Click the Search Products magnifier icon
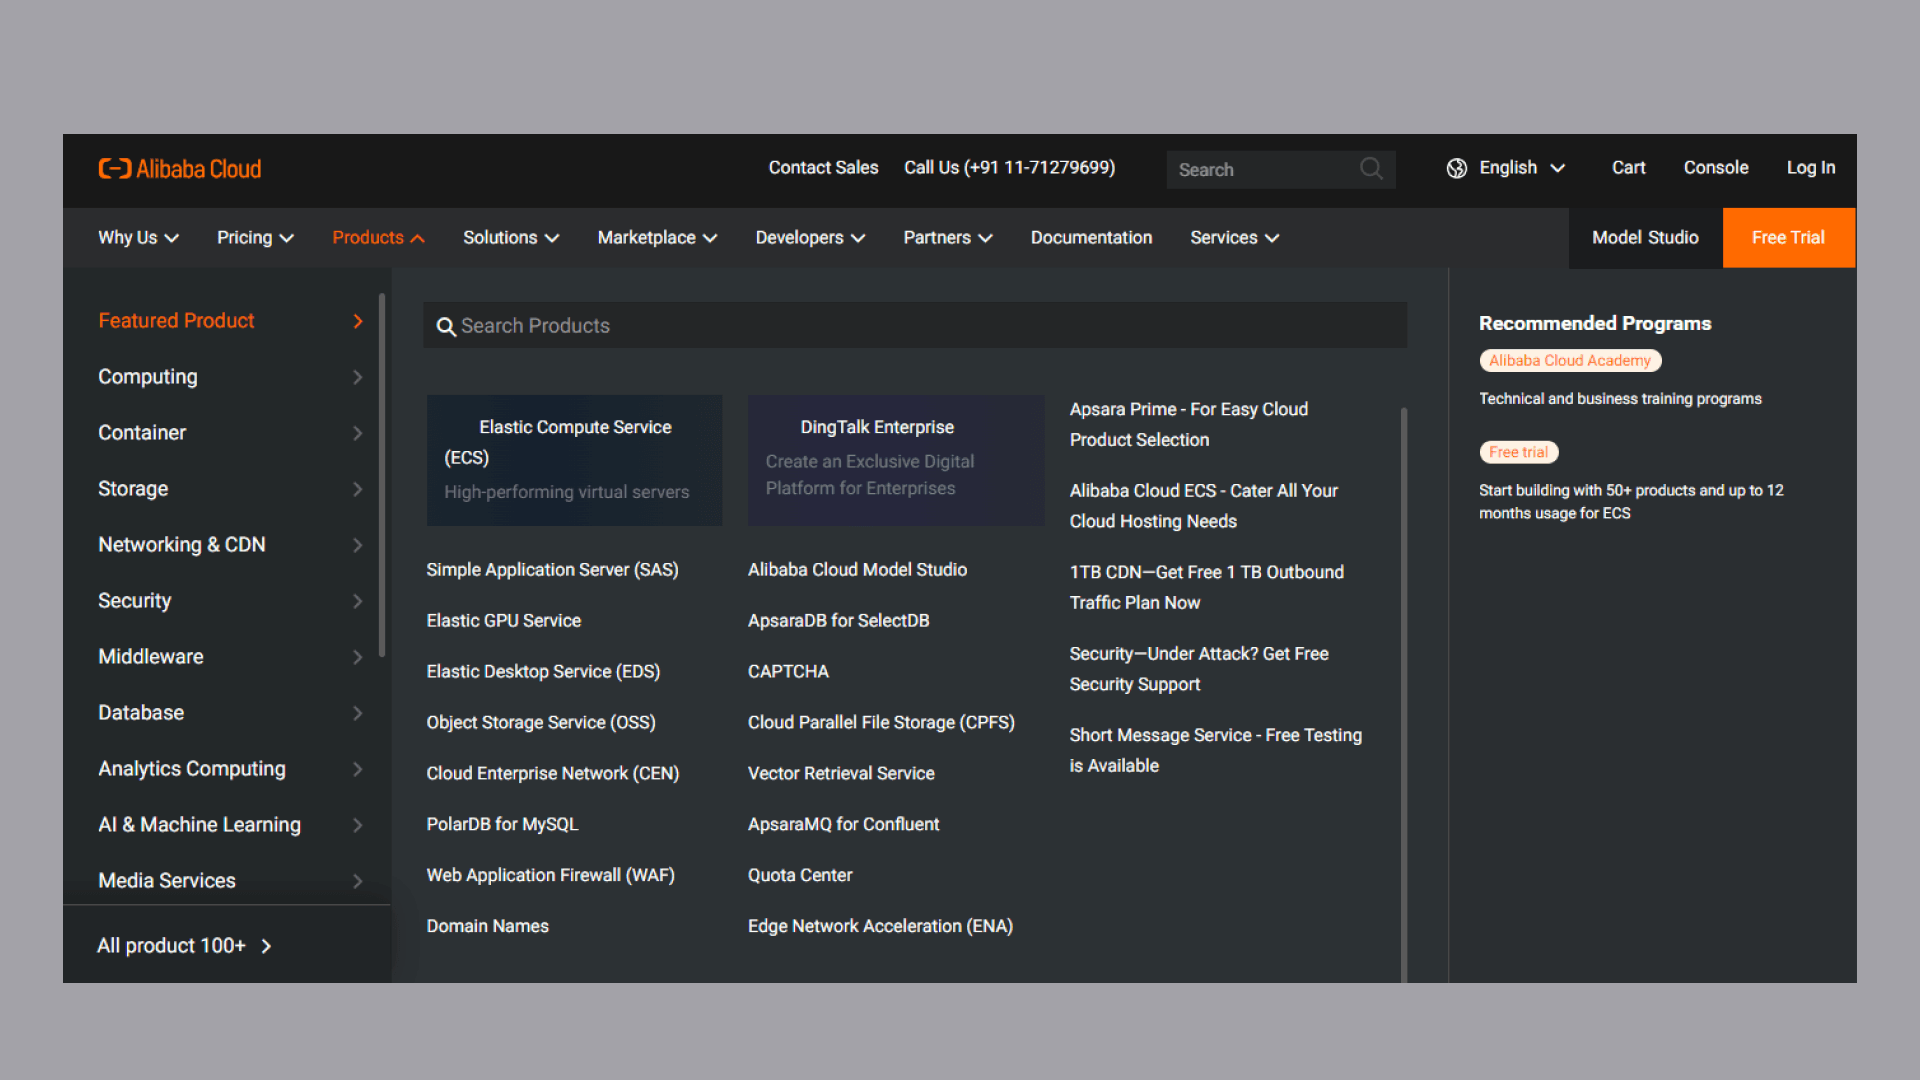1920x1080 pixels. coord(446,327)
